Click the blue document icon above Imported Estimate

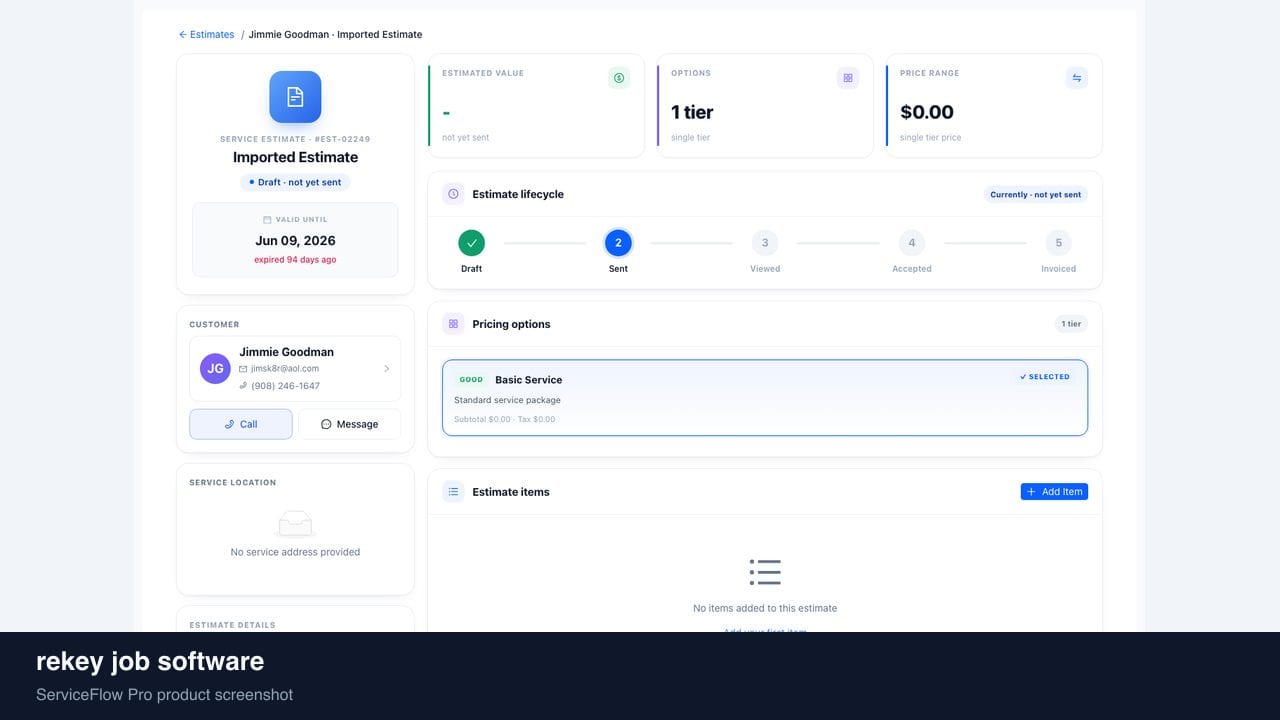point(295,97)
